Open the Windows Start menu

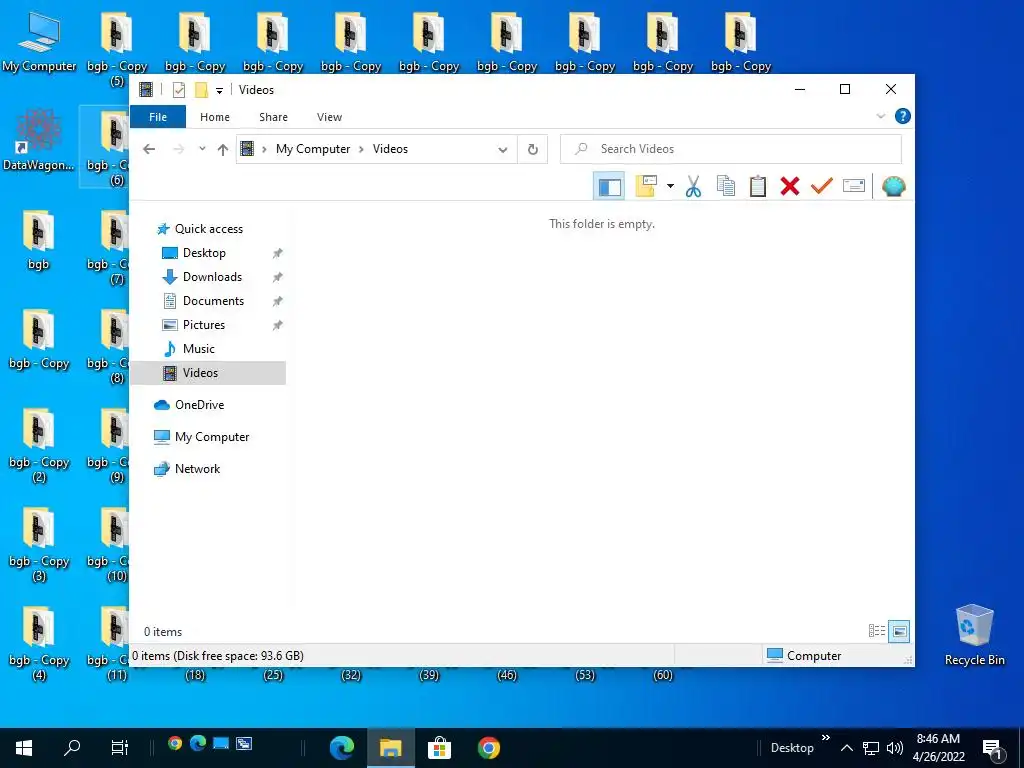point(24,748)
